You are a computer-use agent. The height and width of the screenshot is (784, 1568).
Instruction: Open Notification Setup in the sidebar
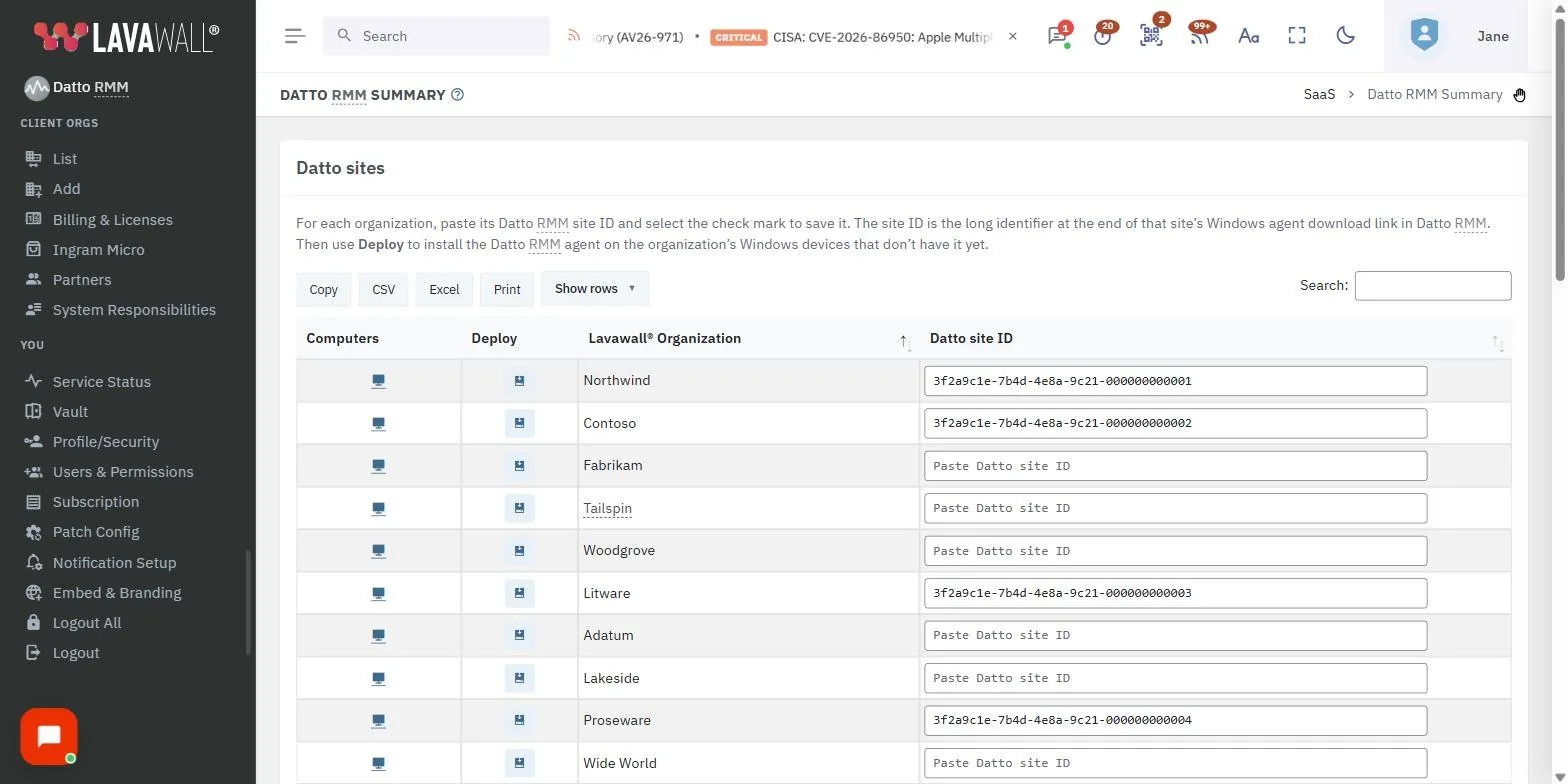pos(114,563)
